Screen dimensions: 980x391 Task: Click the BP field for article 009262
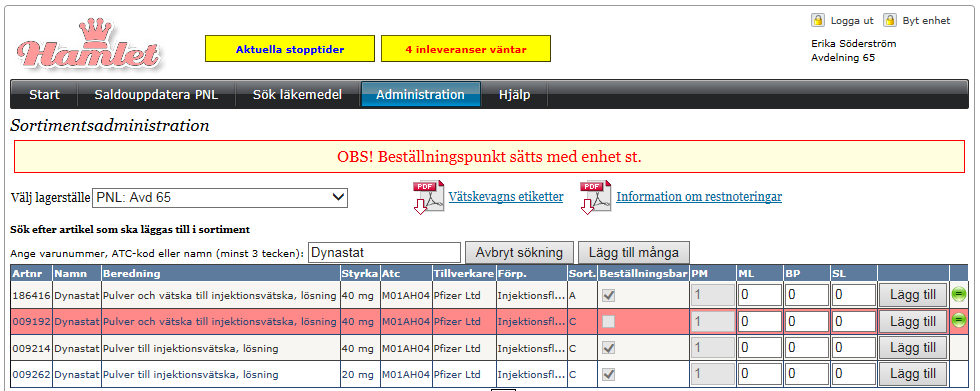pos(807,374)
